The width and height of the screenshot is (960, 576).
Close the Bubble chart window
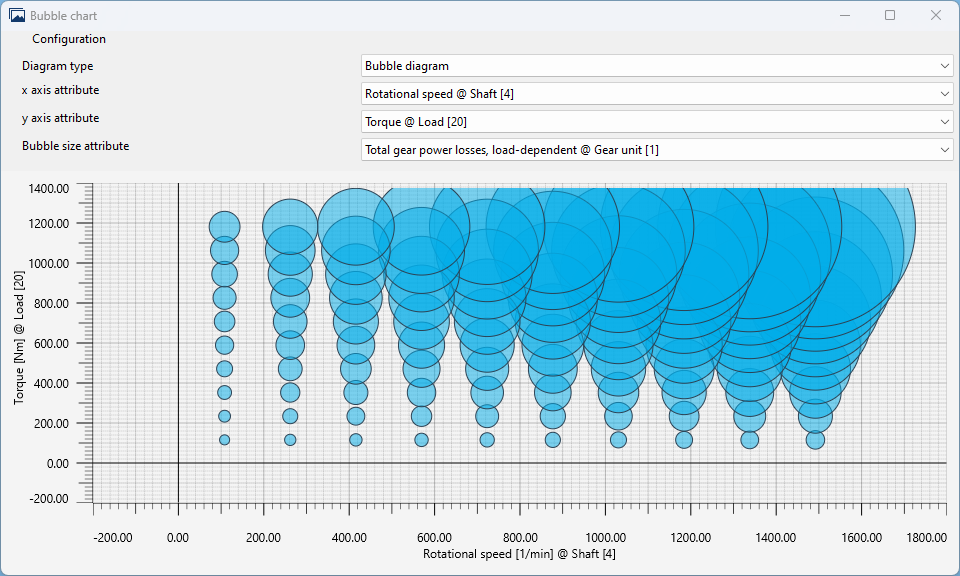coord(936,16)
